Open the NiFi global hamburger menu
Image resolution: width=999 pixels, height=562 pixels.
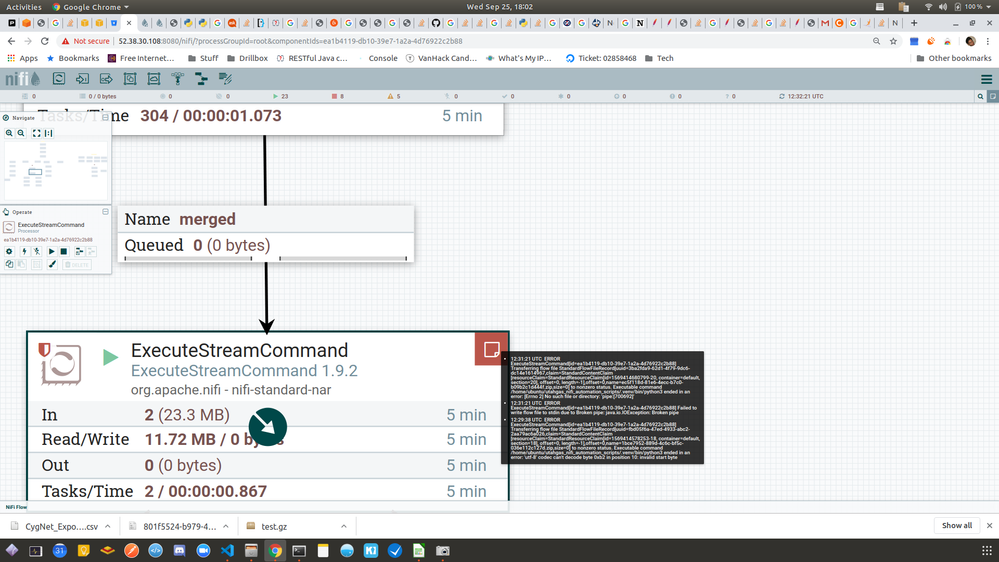[x=986, y=79]
